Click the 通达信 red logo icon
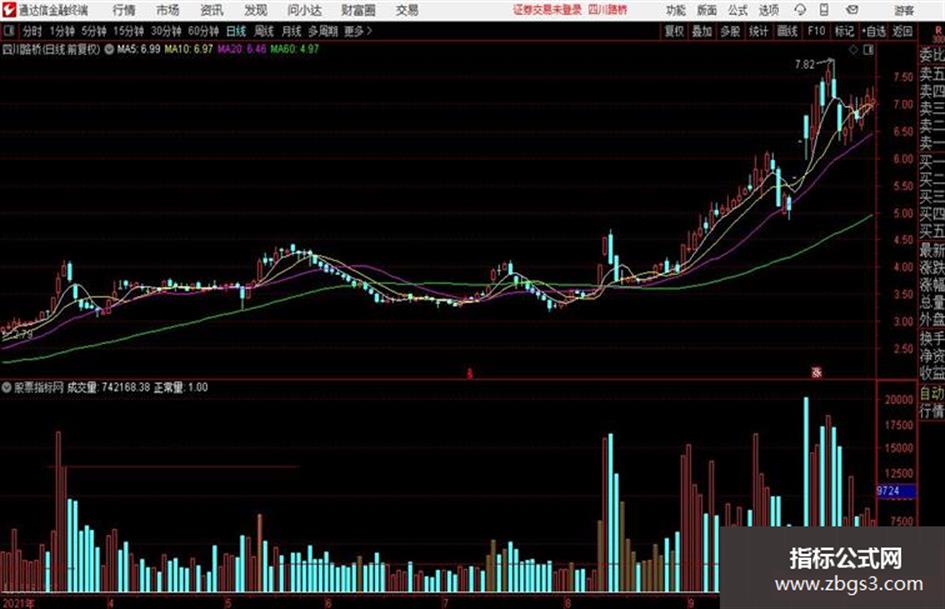 (9, 10)
